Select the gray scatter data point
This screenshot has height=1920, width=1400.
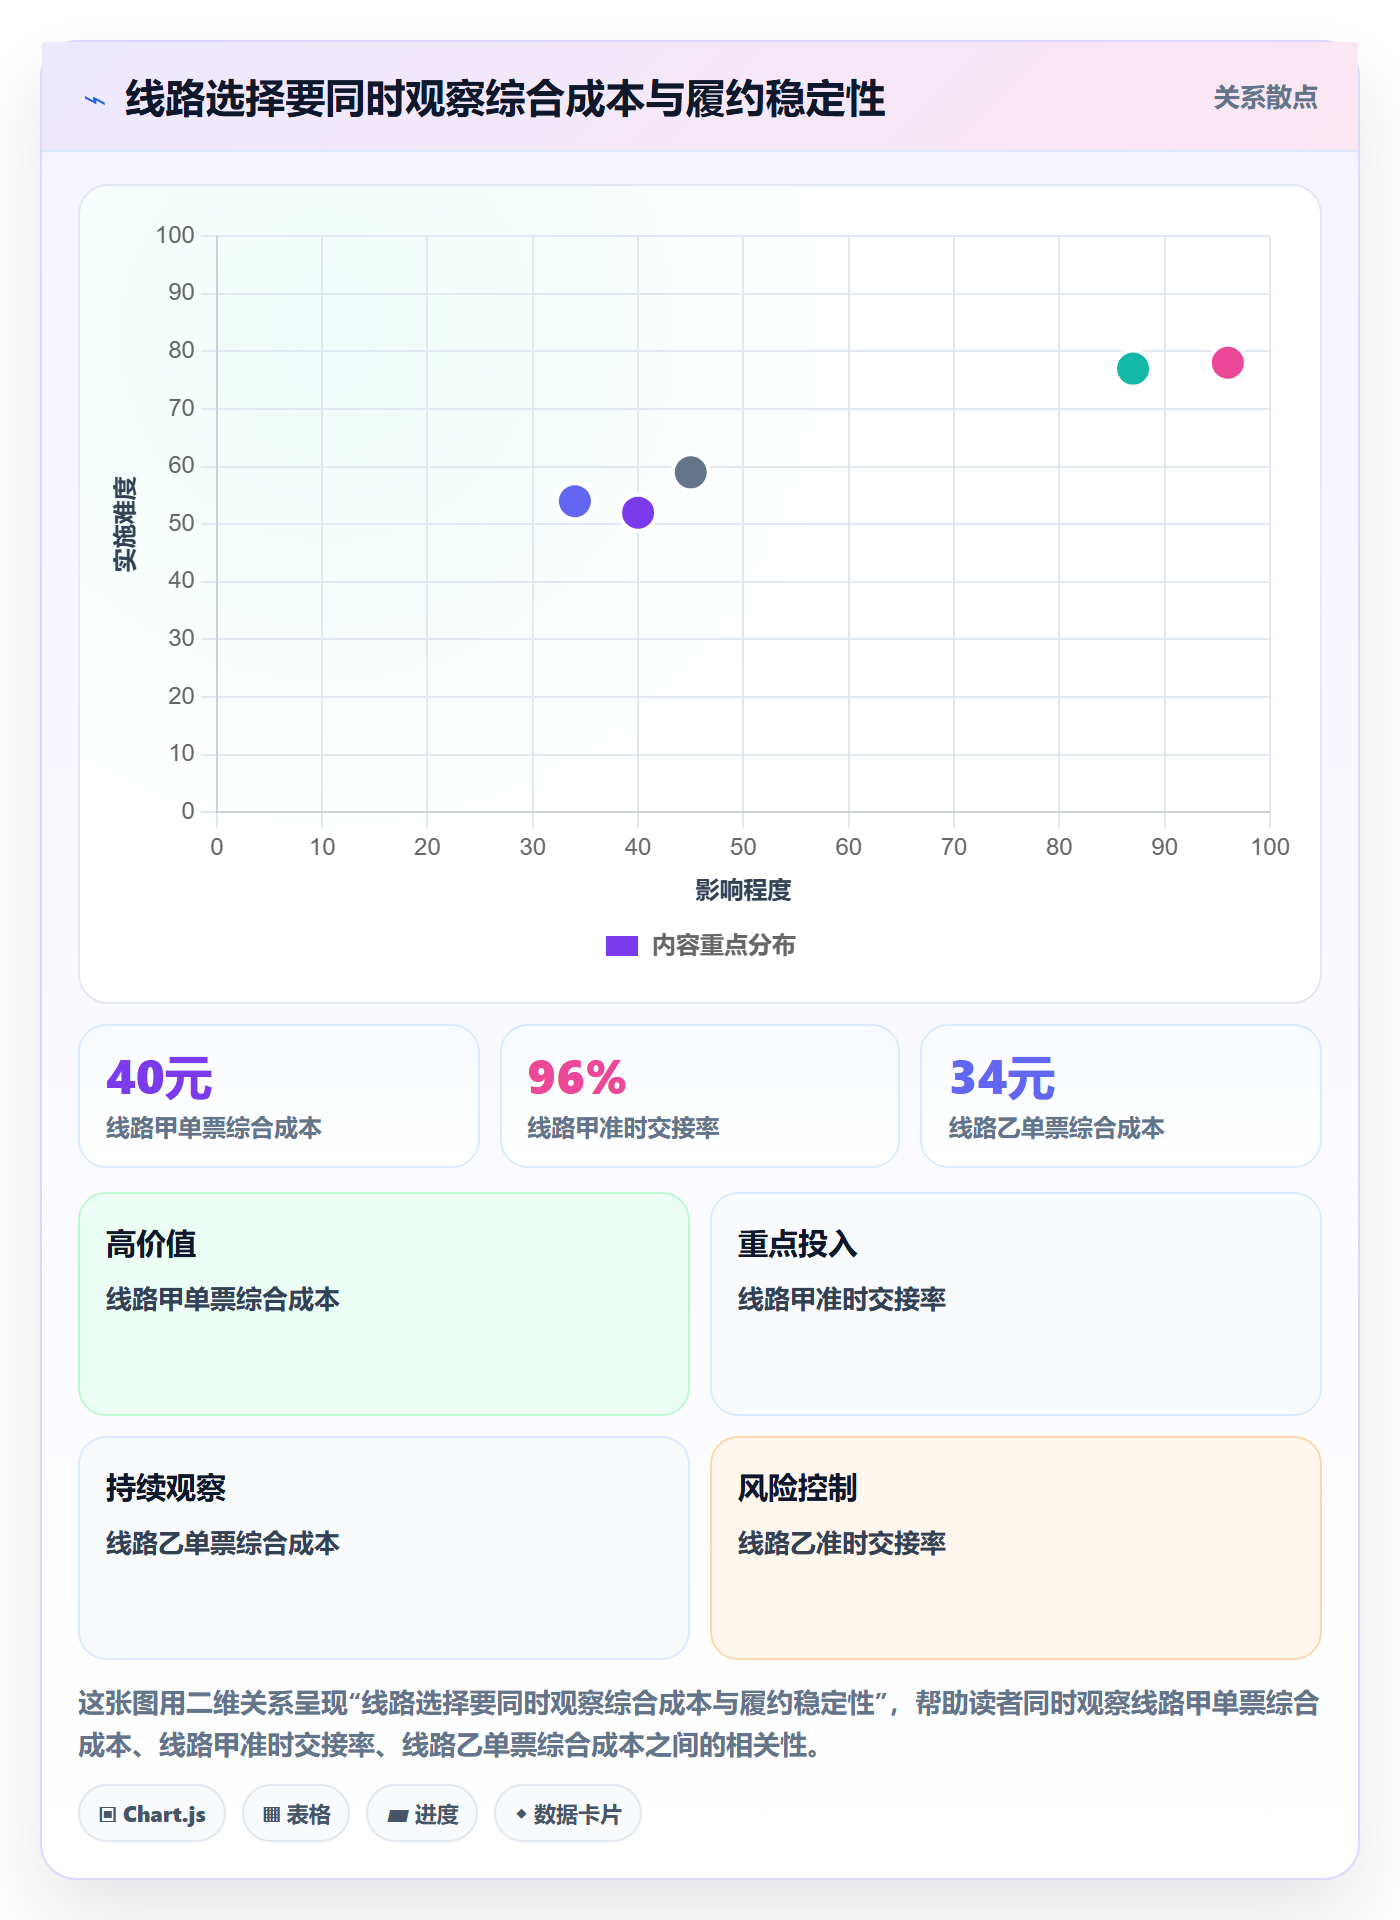690,472
